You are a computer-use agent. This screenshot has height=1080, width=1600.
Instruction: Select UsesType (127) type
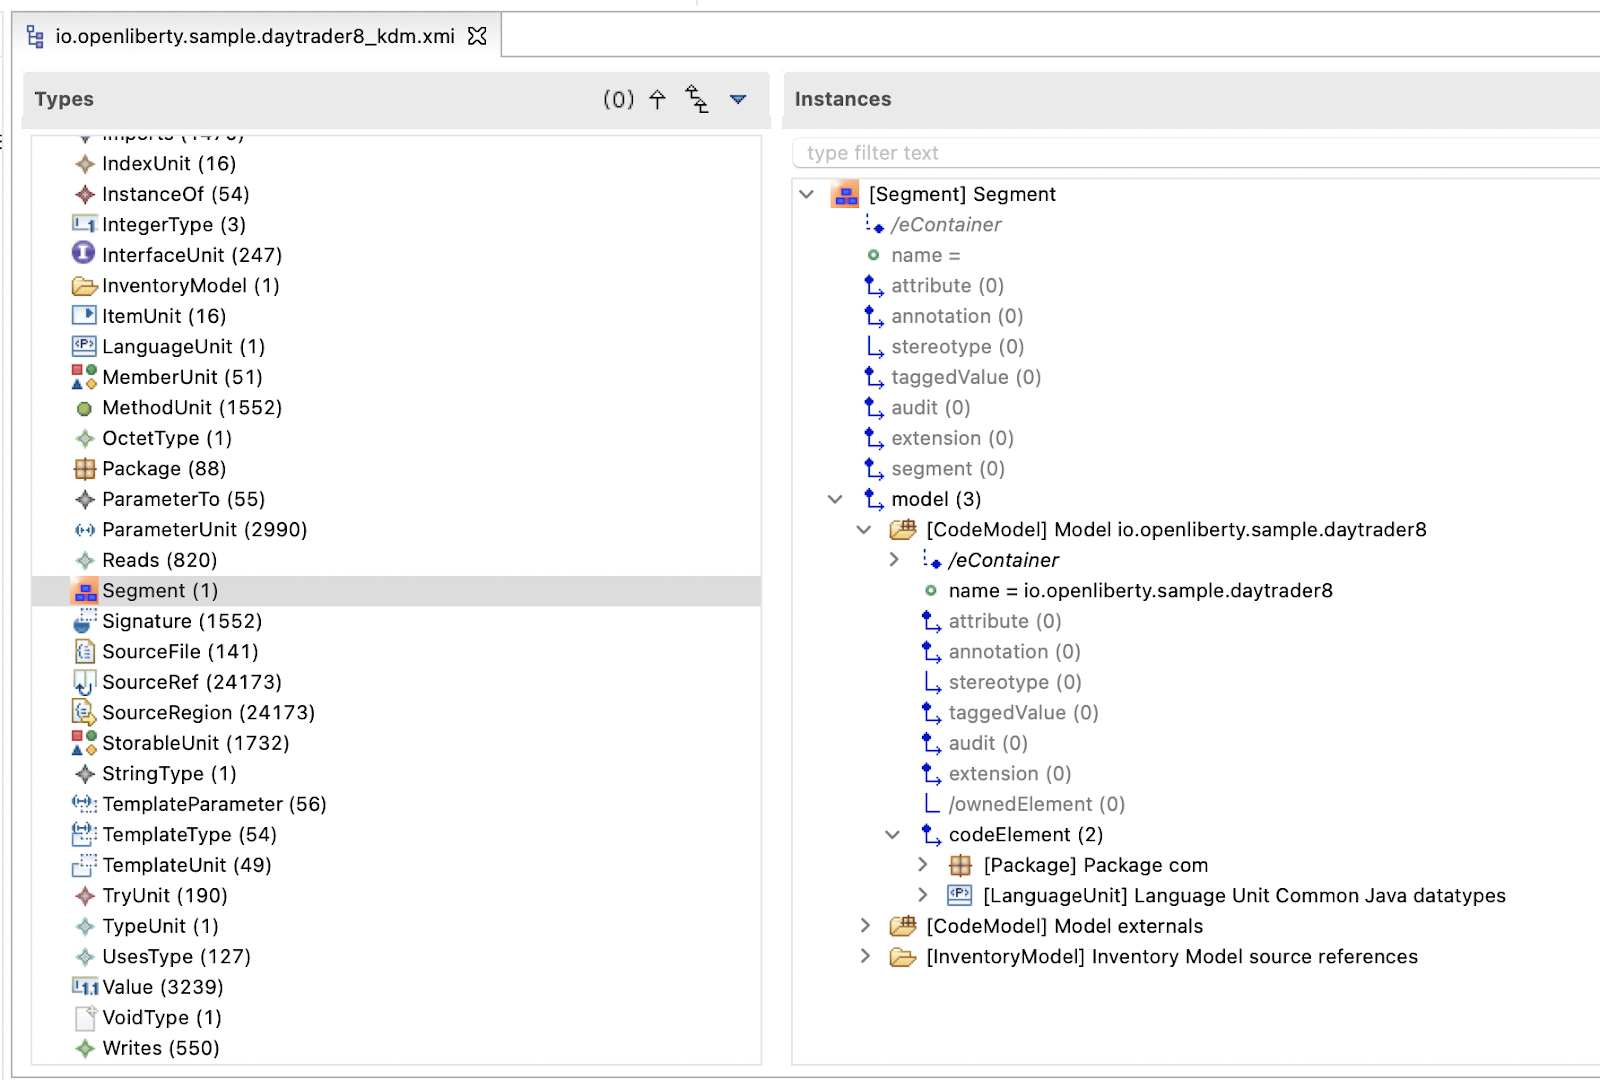pyautogui.click(x=176, y=957)
